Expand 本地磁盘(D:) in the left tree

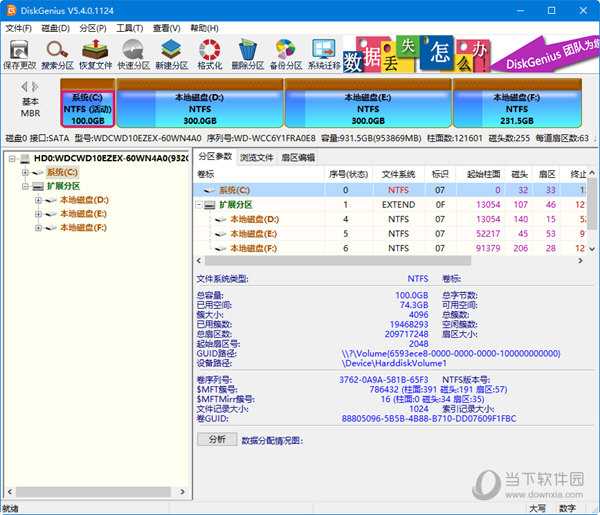[x=38, y=200]
